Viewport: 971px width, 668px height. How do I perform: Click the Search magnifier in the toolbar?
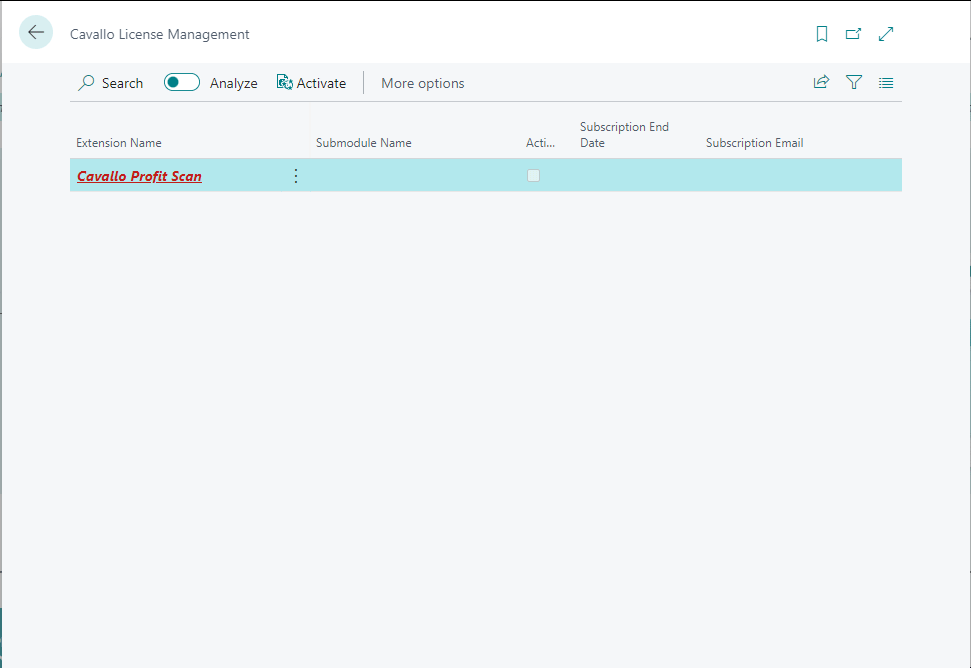tap(87, 83)
